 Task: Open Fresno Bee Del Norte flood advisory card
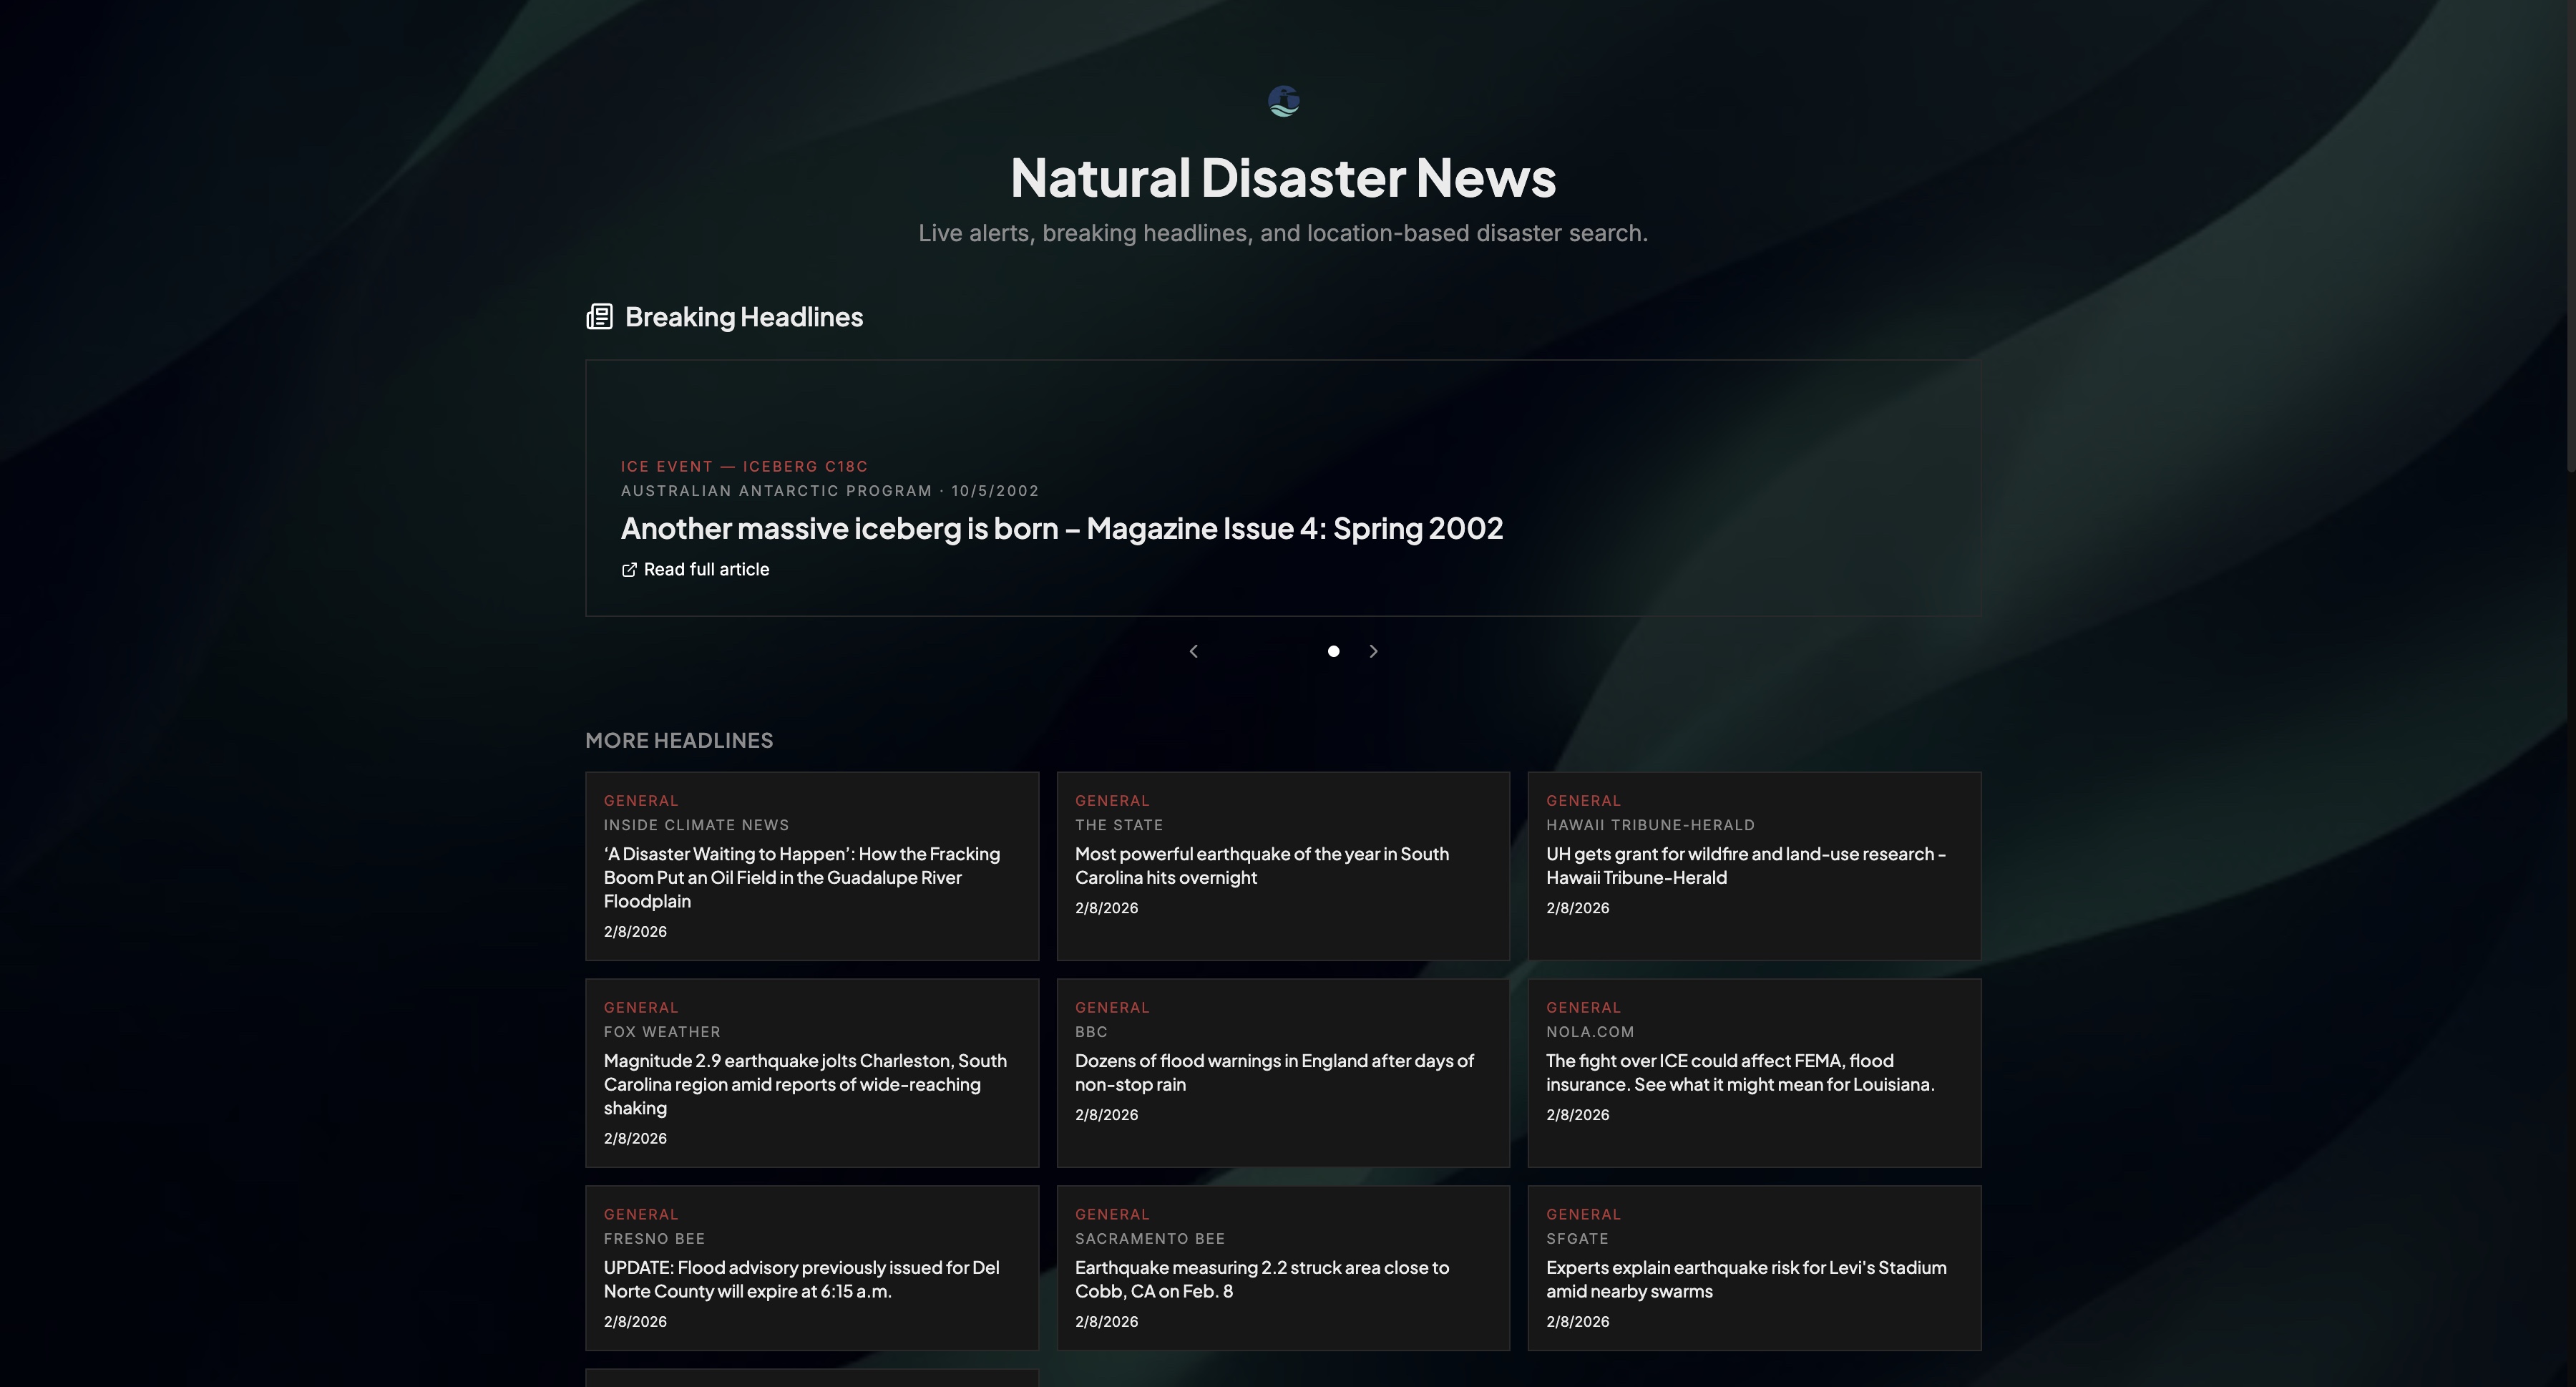pyautogui.click(x=811, y=1268)
